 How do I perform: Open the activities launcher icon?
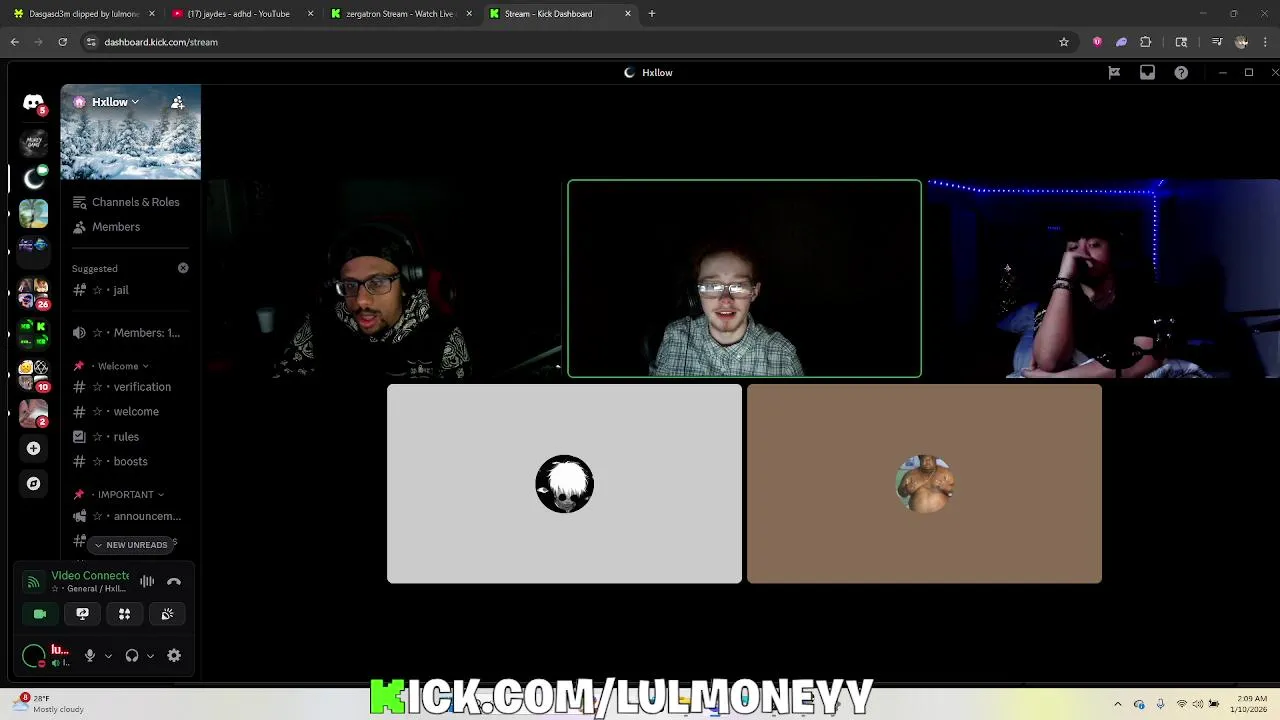coord(125,614)
